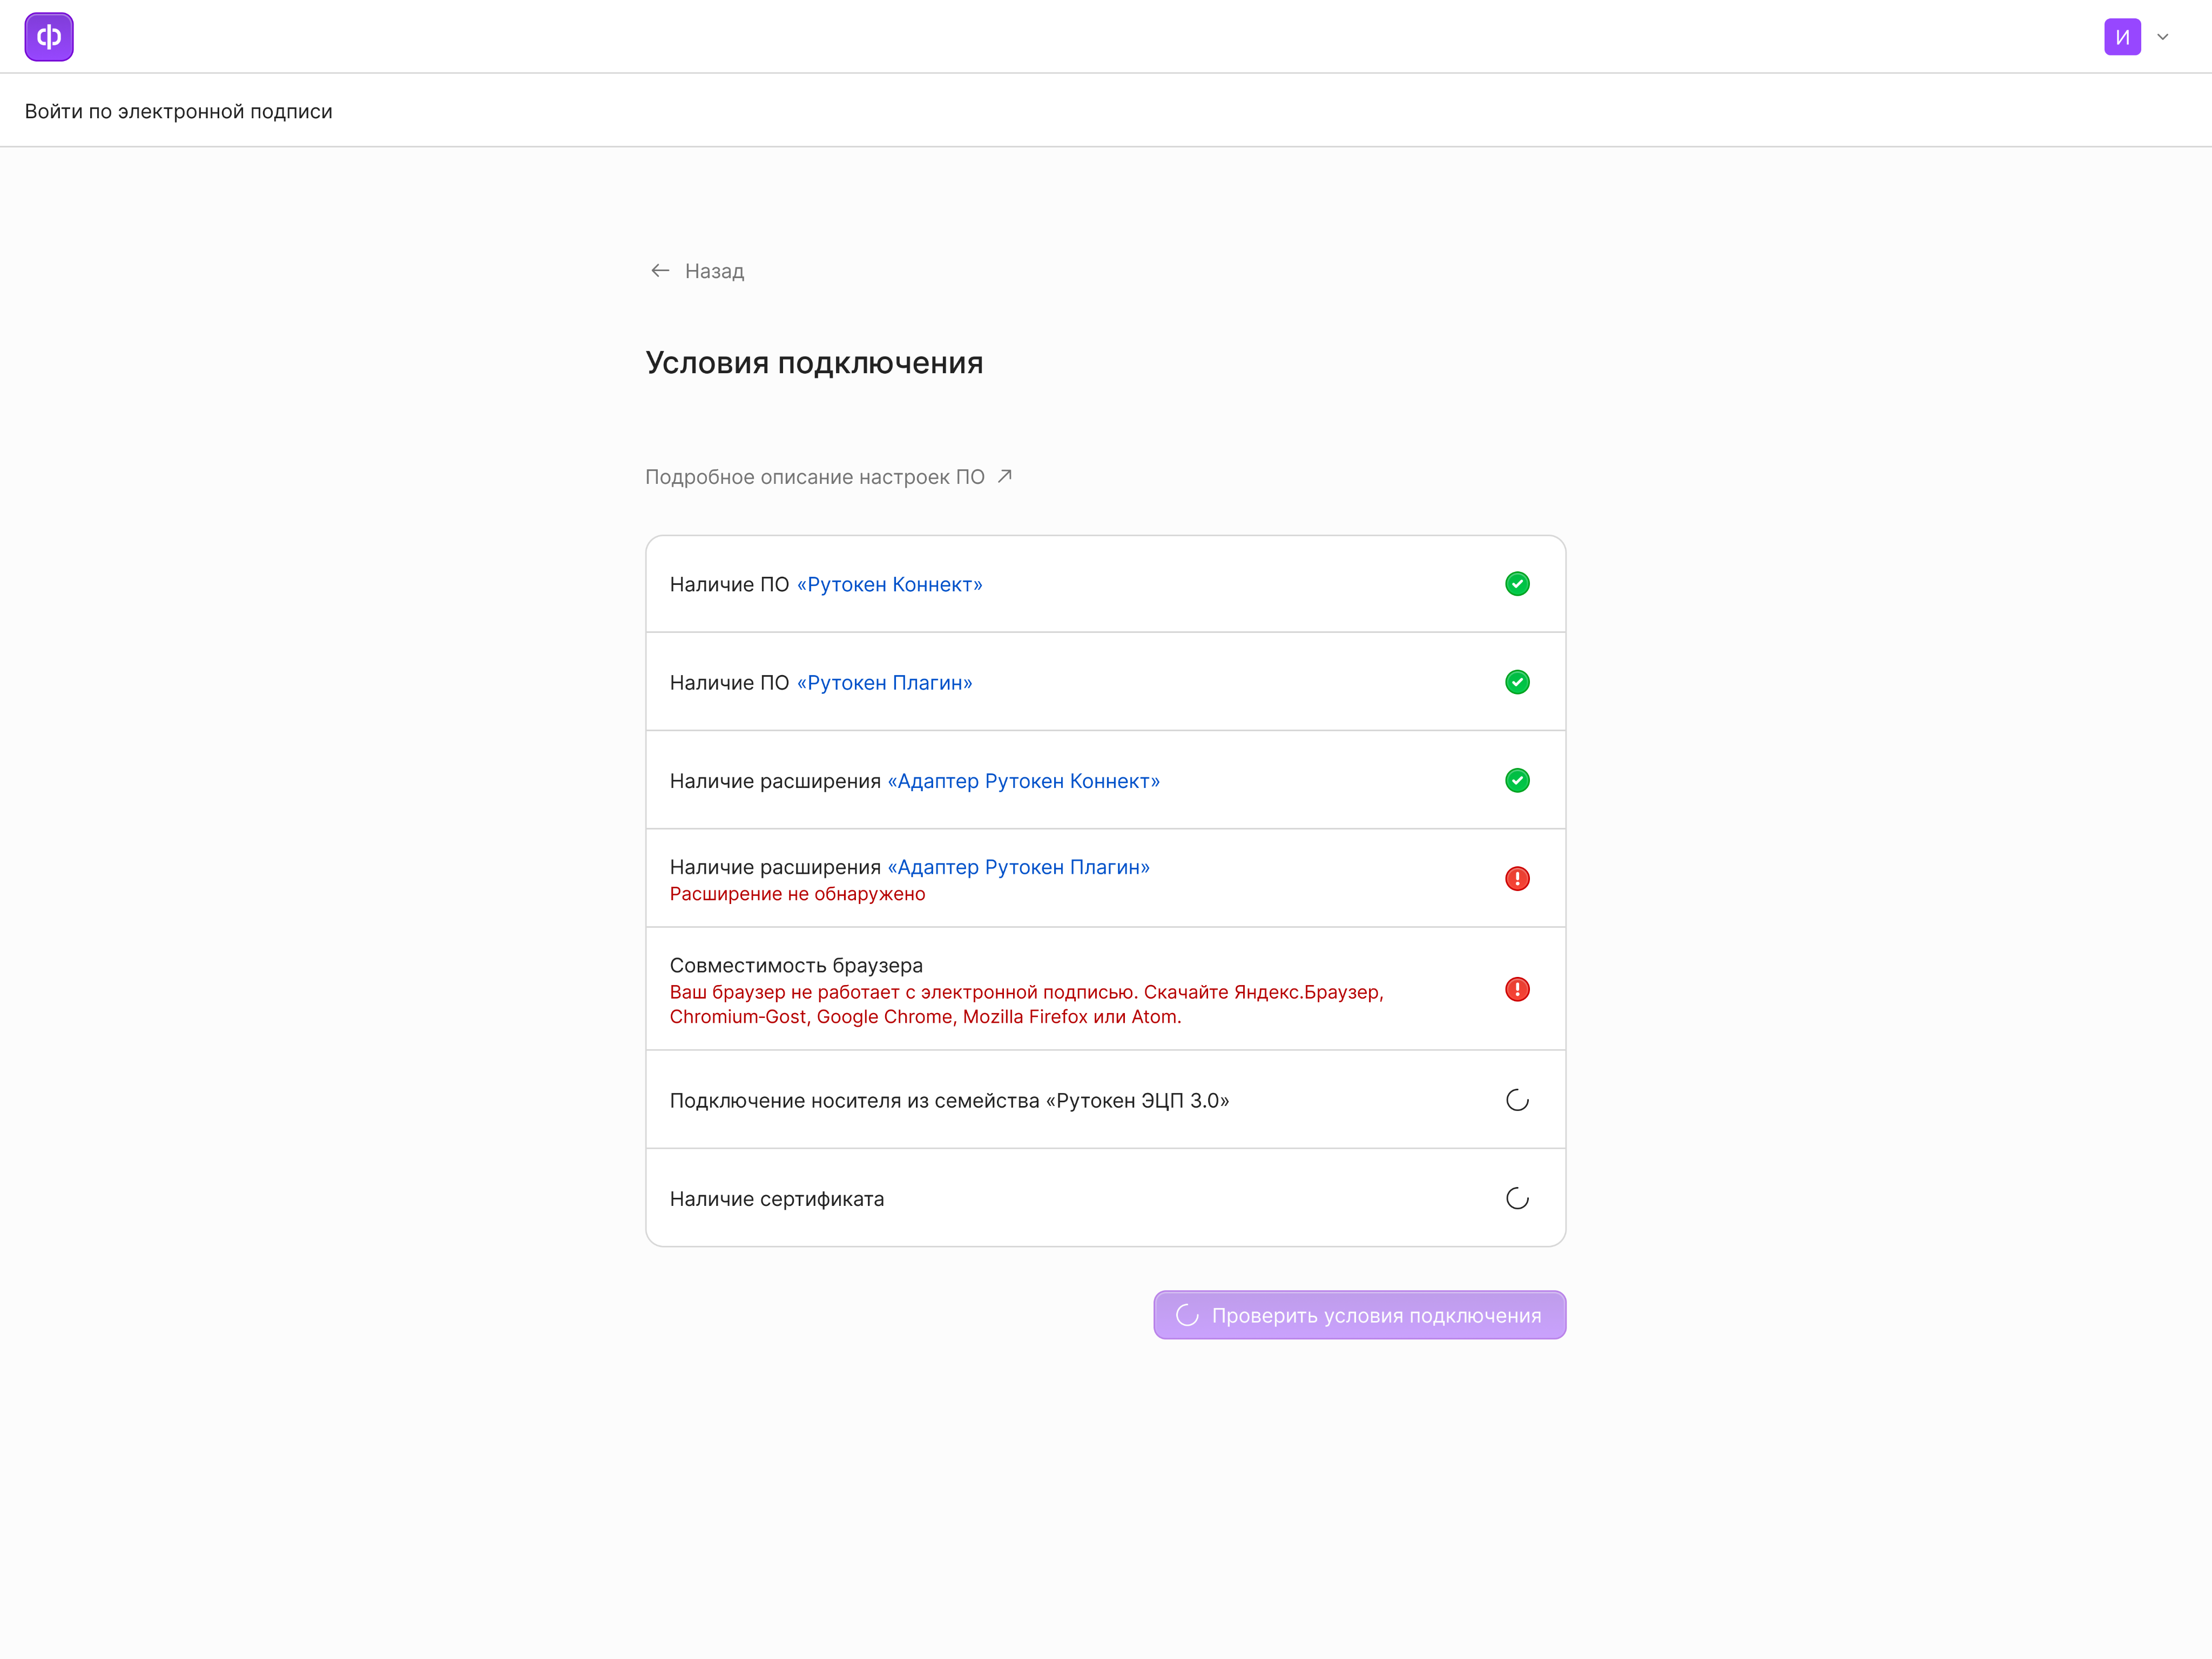
Task: Click «Совместимость браузера» row title
Action: [796, 965]
